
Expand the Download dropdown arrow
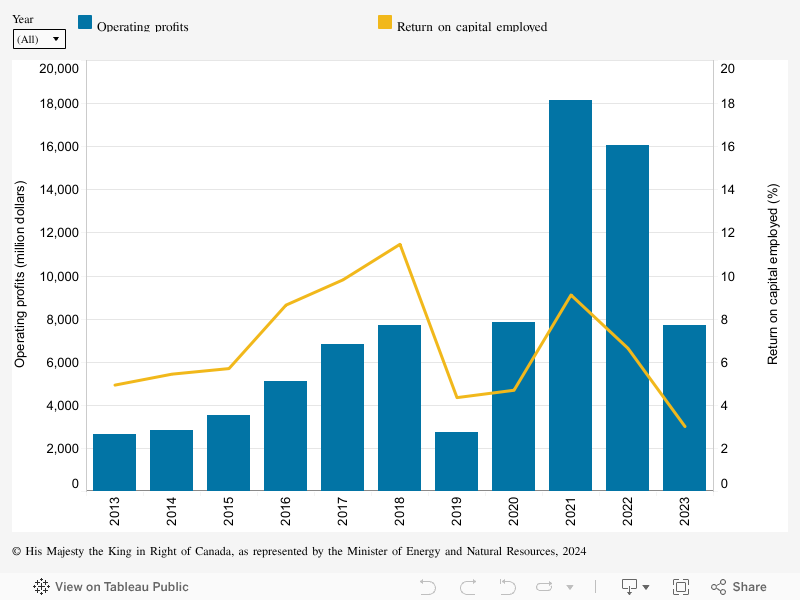coord(646,588)
